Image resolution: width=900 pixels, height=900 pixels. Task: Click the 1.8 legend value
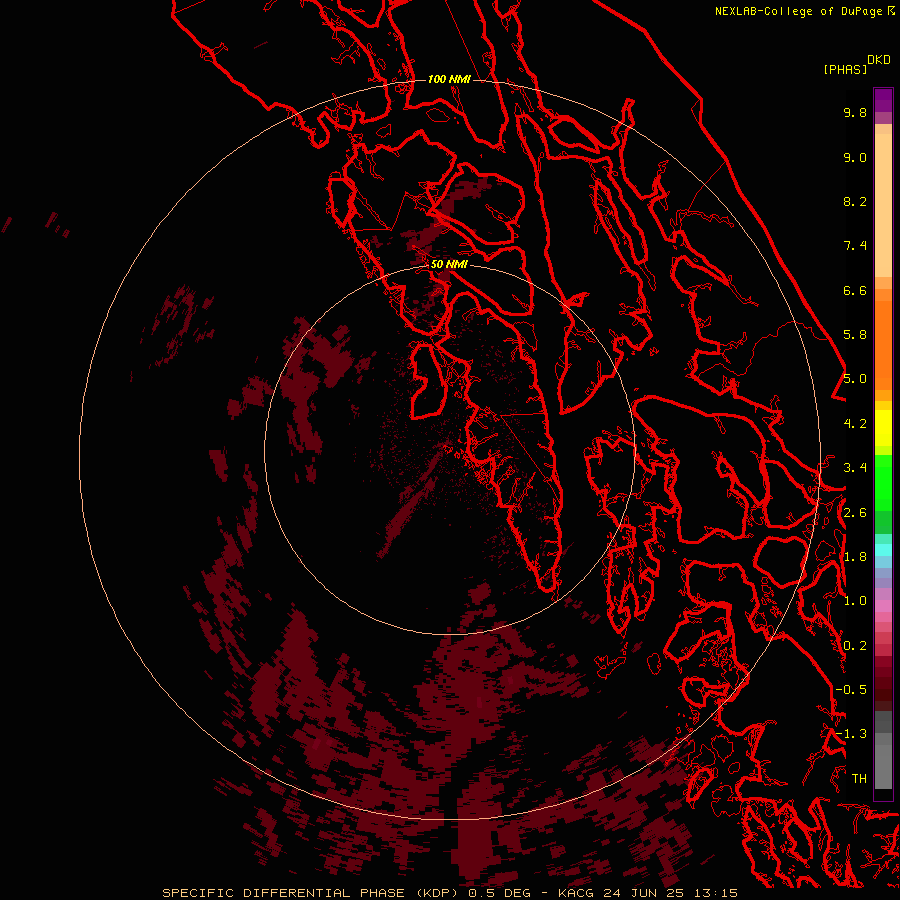[855, 557]
